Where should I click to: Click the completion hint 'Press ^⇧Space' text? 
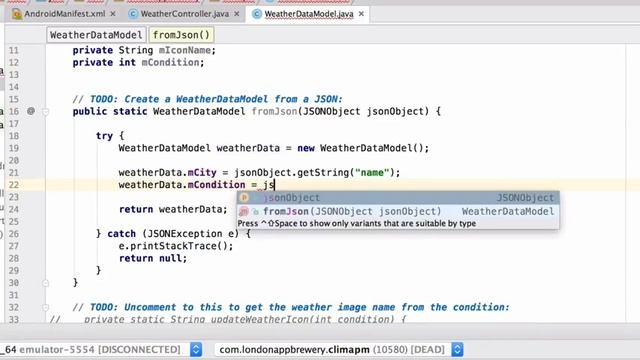pos(357,224)
